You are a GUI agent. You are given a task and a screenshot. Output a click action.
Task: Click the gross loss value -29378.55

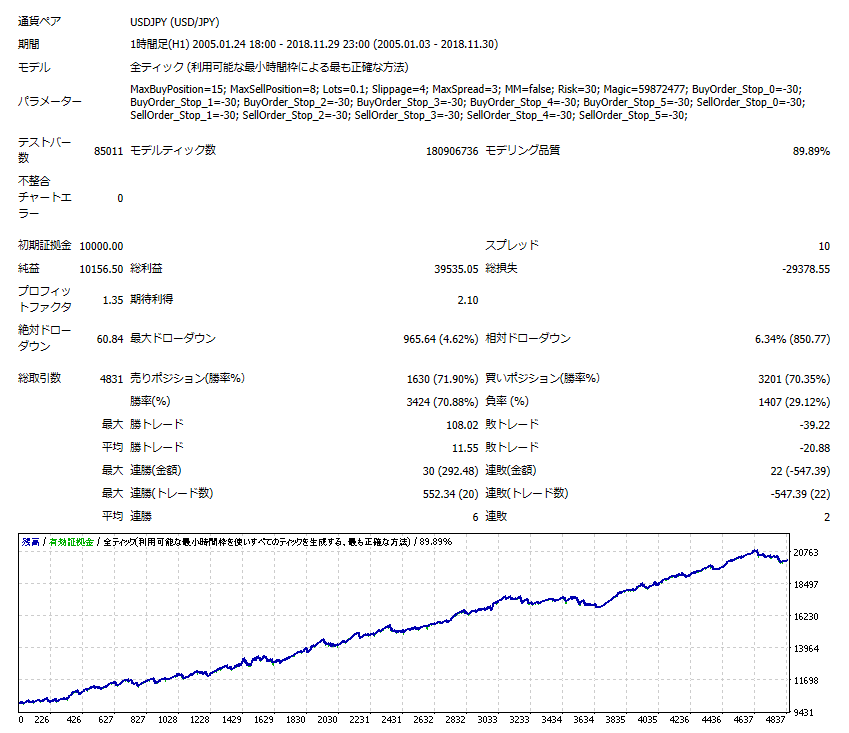tap(806, 269)
